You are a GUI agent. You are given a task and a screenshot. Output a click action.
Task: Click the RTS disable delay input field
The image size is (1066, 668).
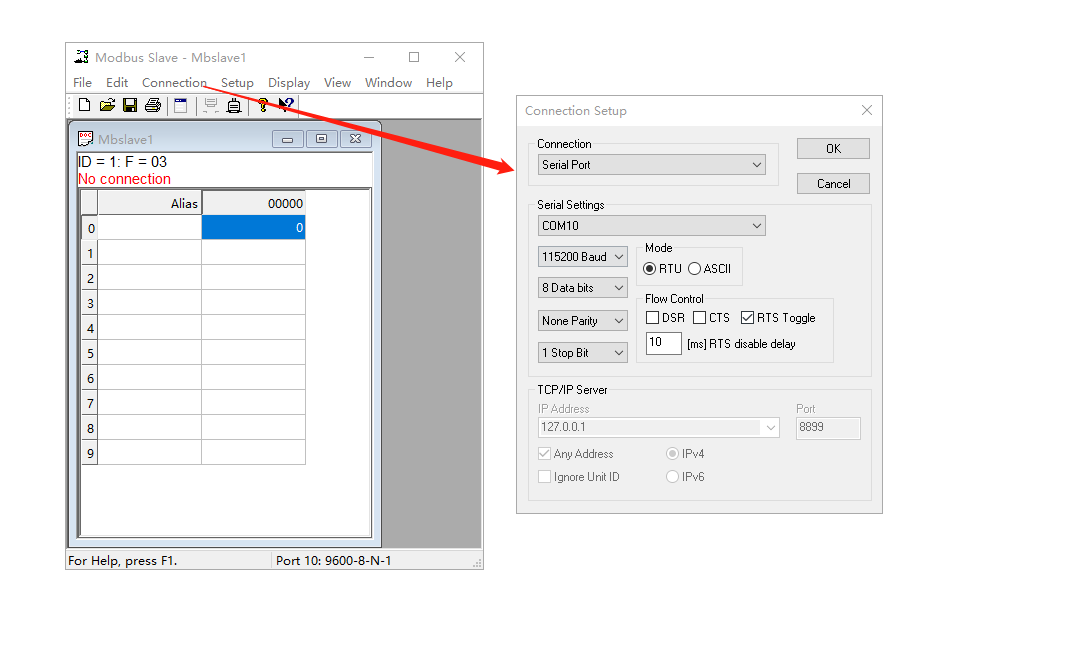tap(663, 344)
